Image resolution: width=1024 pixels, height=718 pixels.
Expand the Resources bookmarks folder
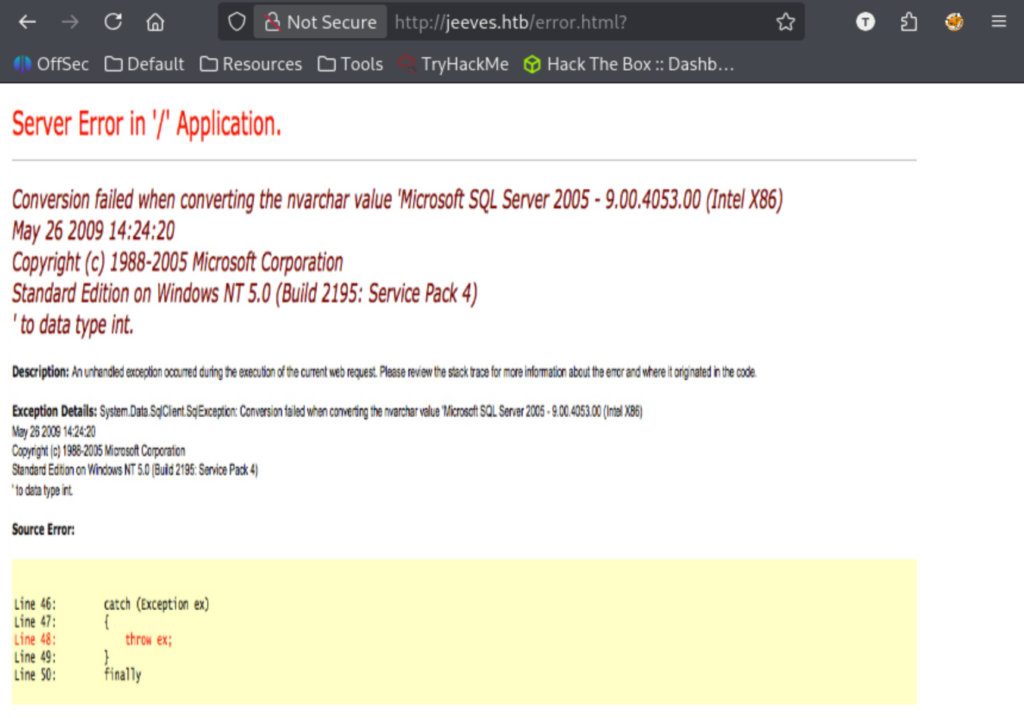coord(250,64)
